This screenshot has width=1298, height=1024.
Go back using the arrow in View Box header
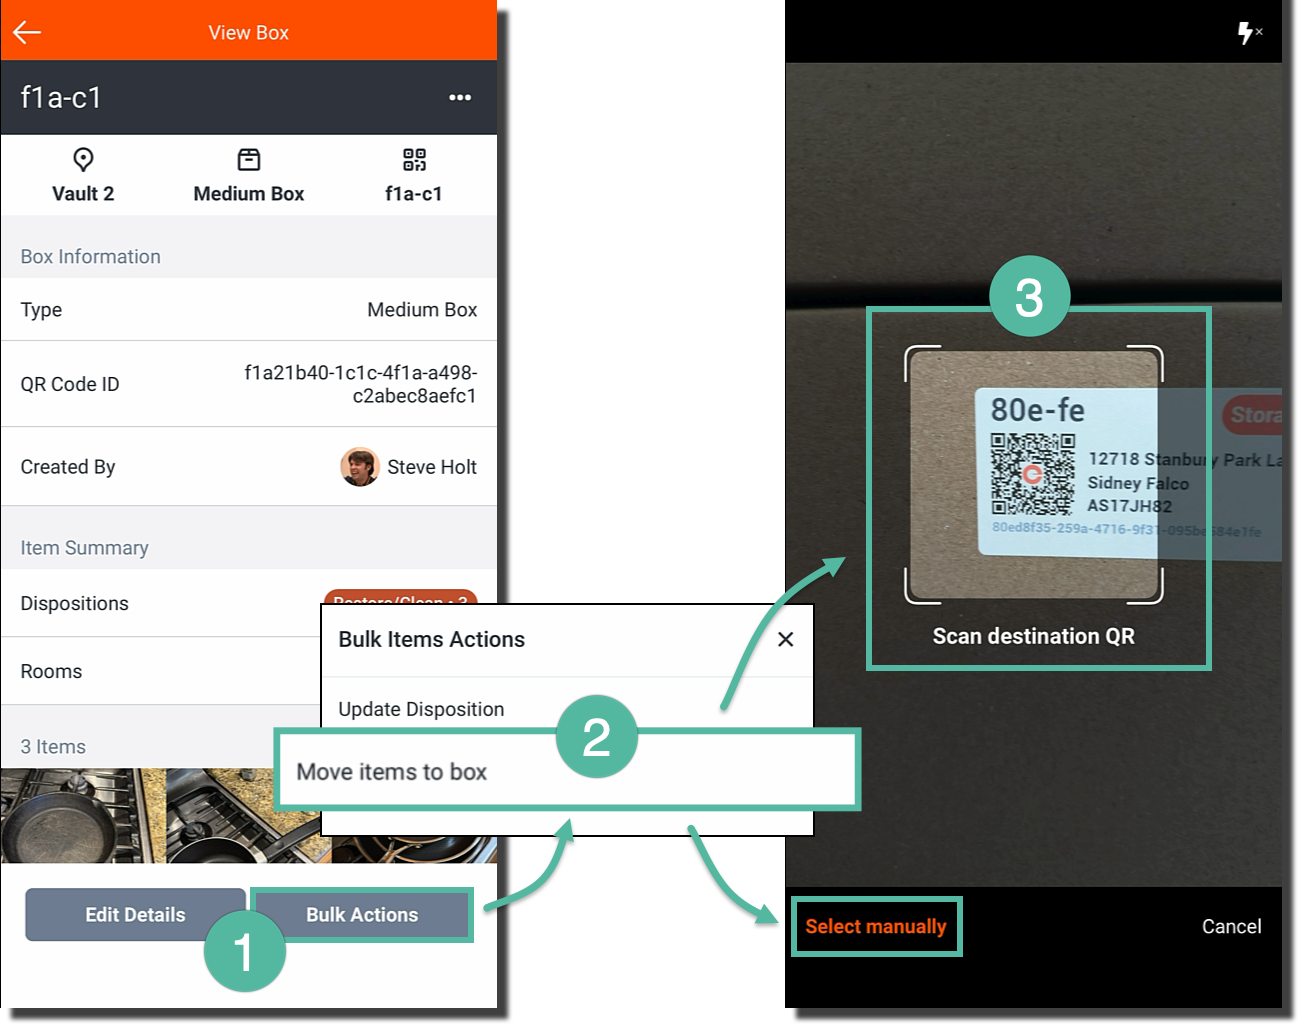(x=27, y=32)
